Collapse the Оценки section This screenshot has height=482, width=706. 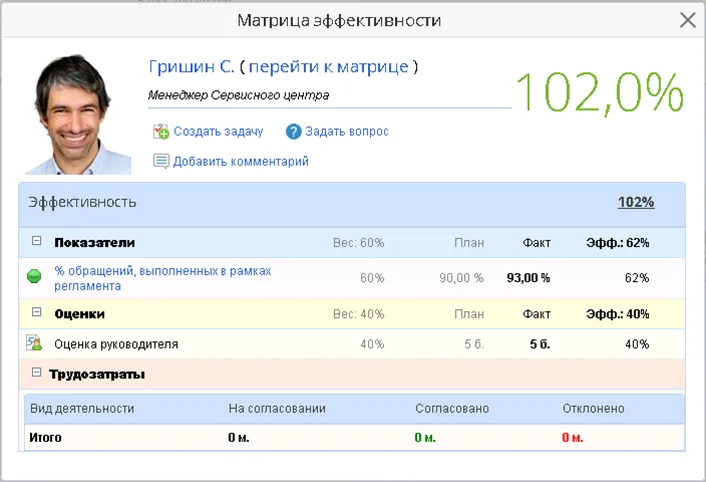point(36,312)
